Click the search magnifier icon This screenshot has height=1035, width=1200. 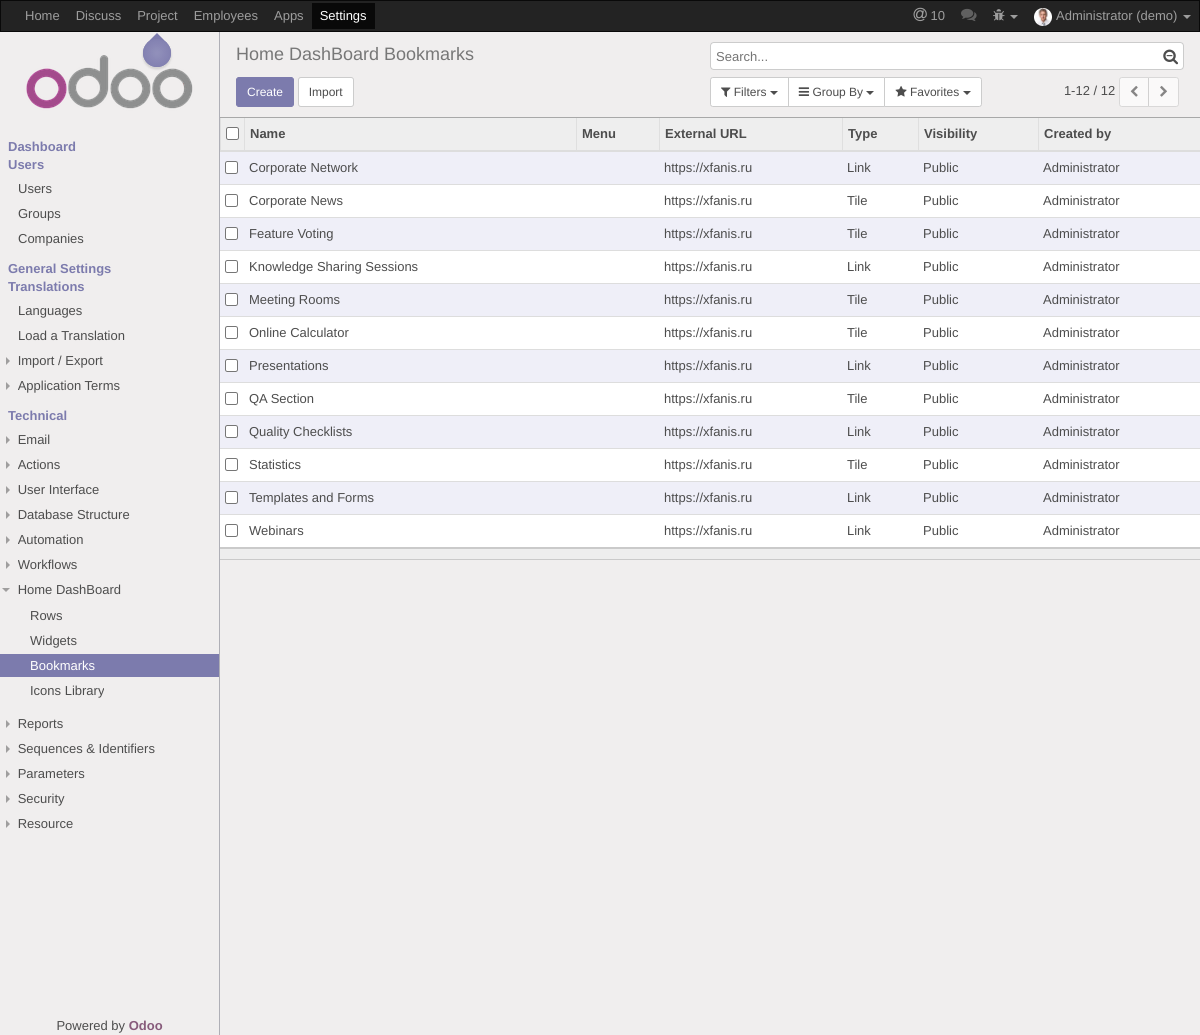click(1170, 57)
